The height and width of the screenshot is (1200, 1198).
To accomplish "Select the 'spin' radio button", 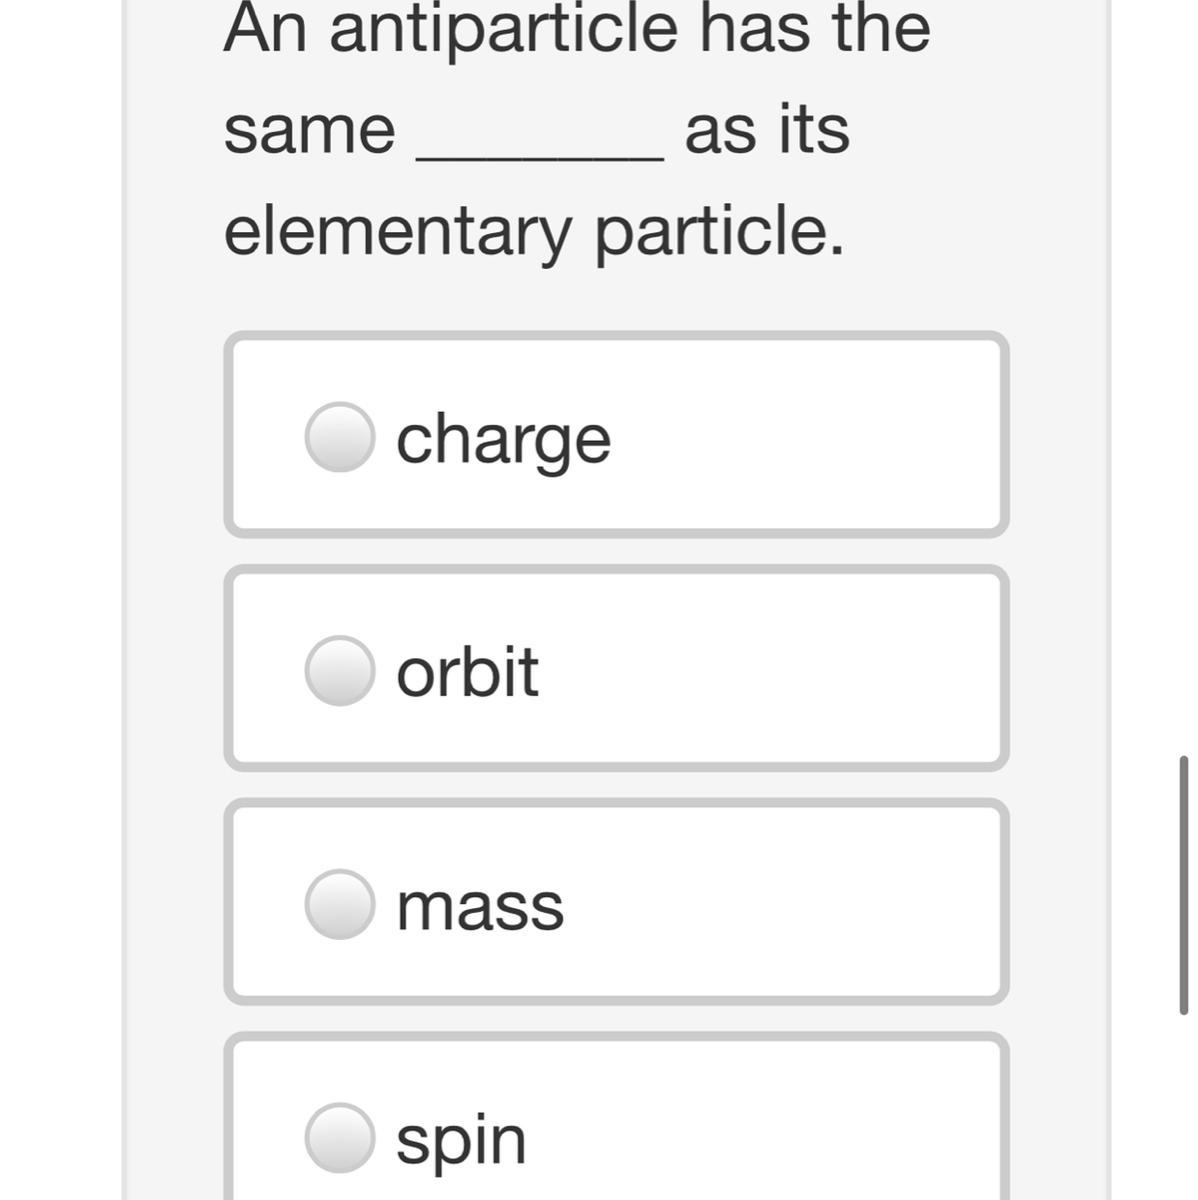I will 340,1137.
